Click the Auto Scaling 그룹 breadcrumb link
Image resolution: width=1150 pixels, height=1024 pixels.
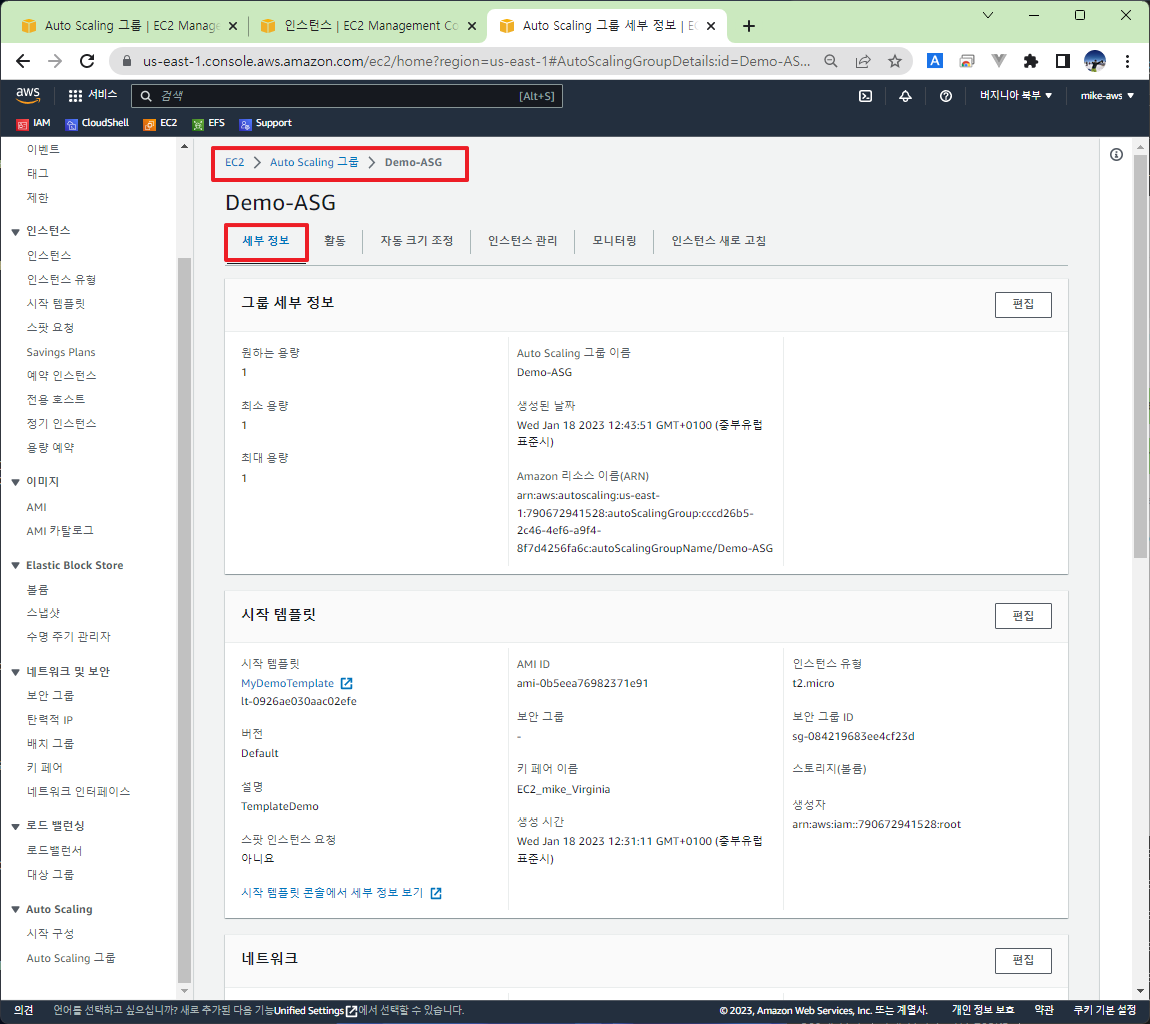click(314, 162)
